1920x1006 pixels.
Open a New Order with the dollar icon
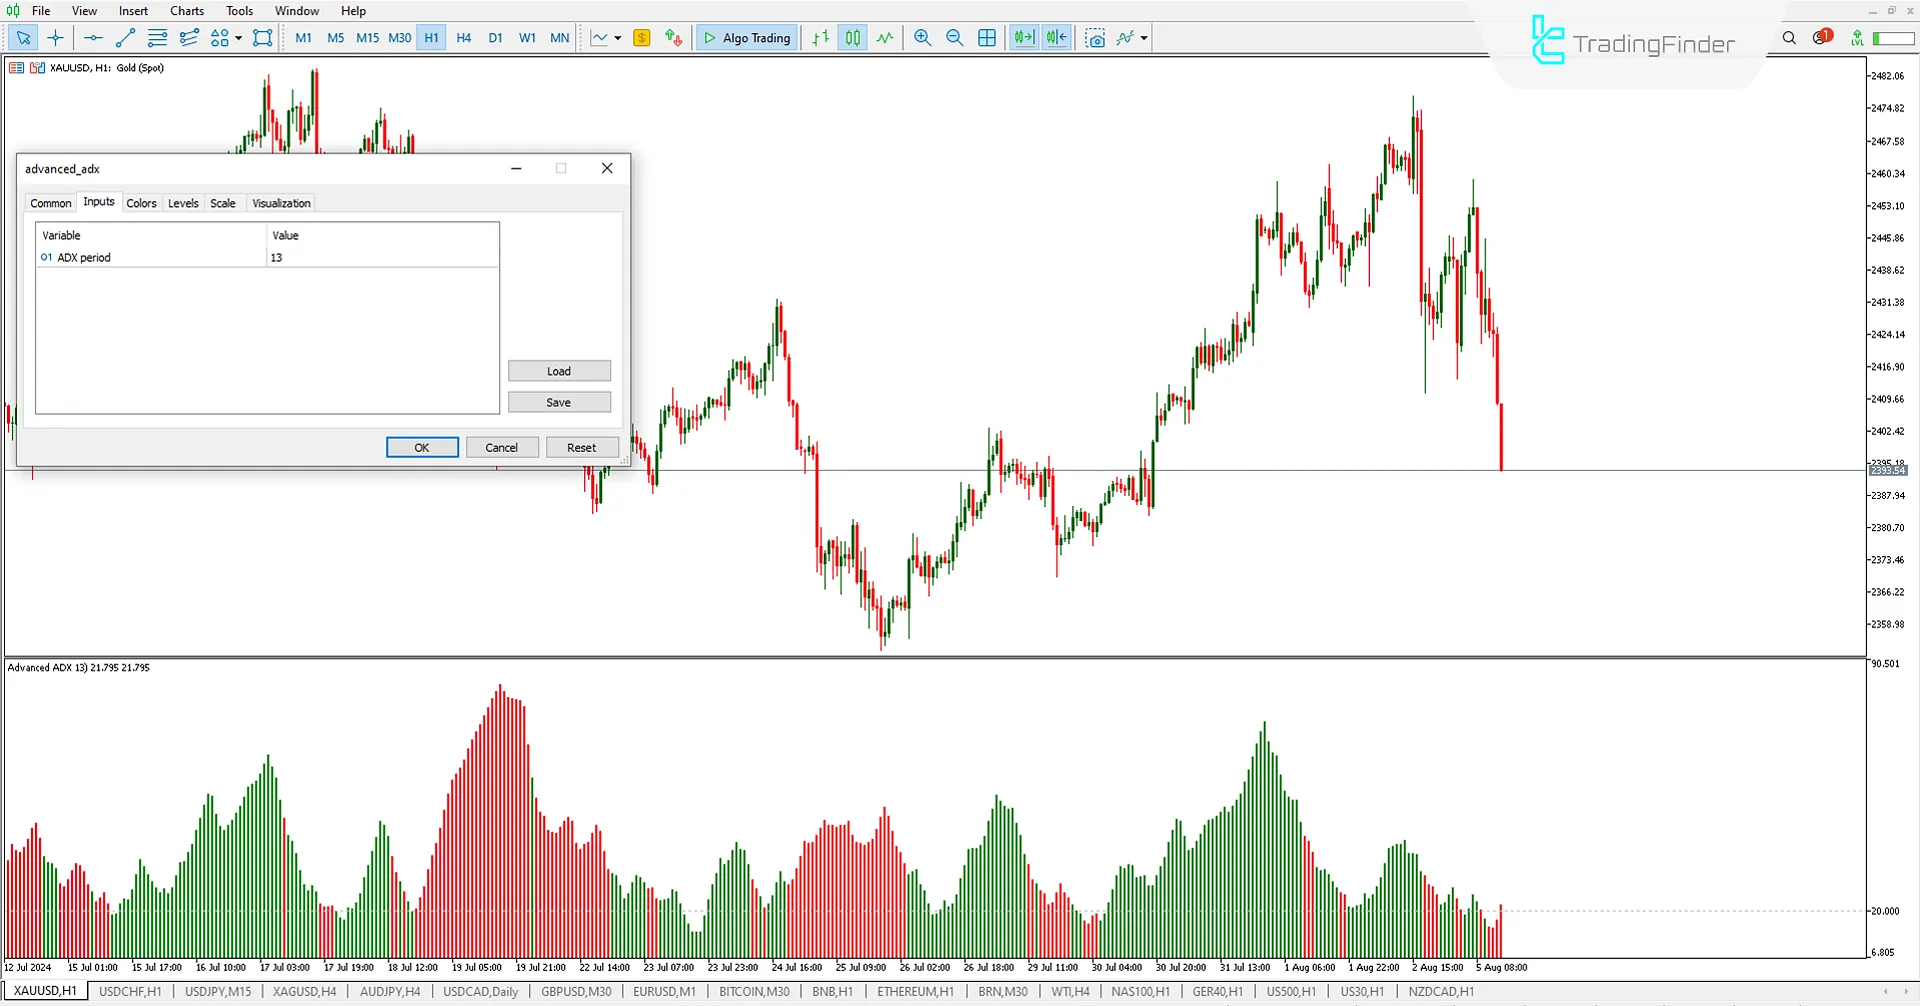641,38
